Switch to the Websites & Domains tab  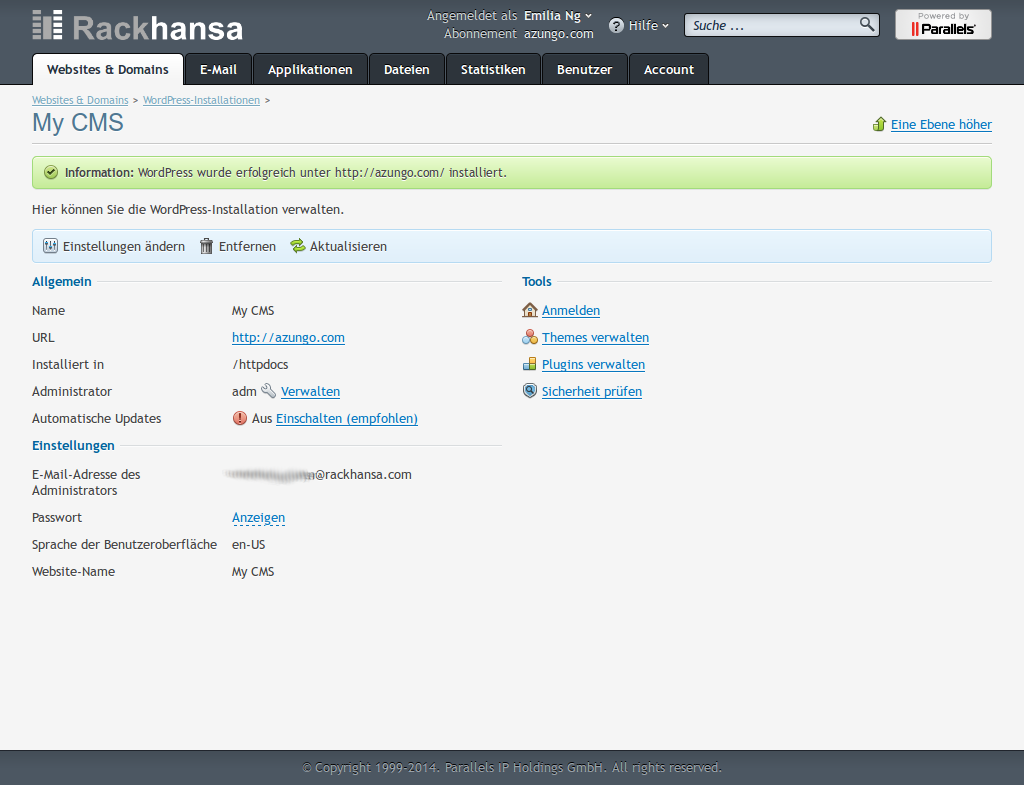(x=108, y=69)
